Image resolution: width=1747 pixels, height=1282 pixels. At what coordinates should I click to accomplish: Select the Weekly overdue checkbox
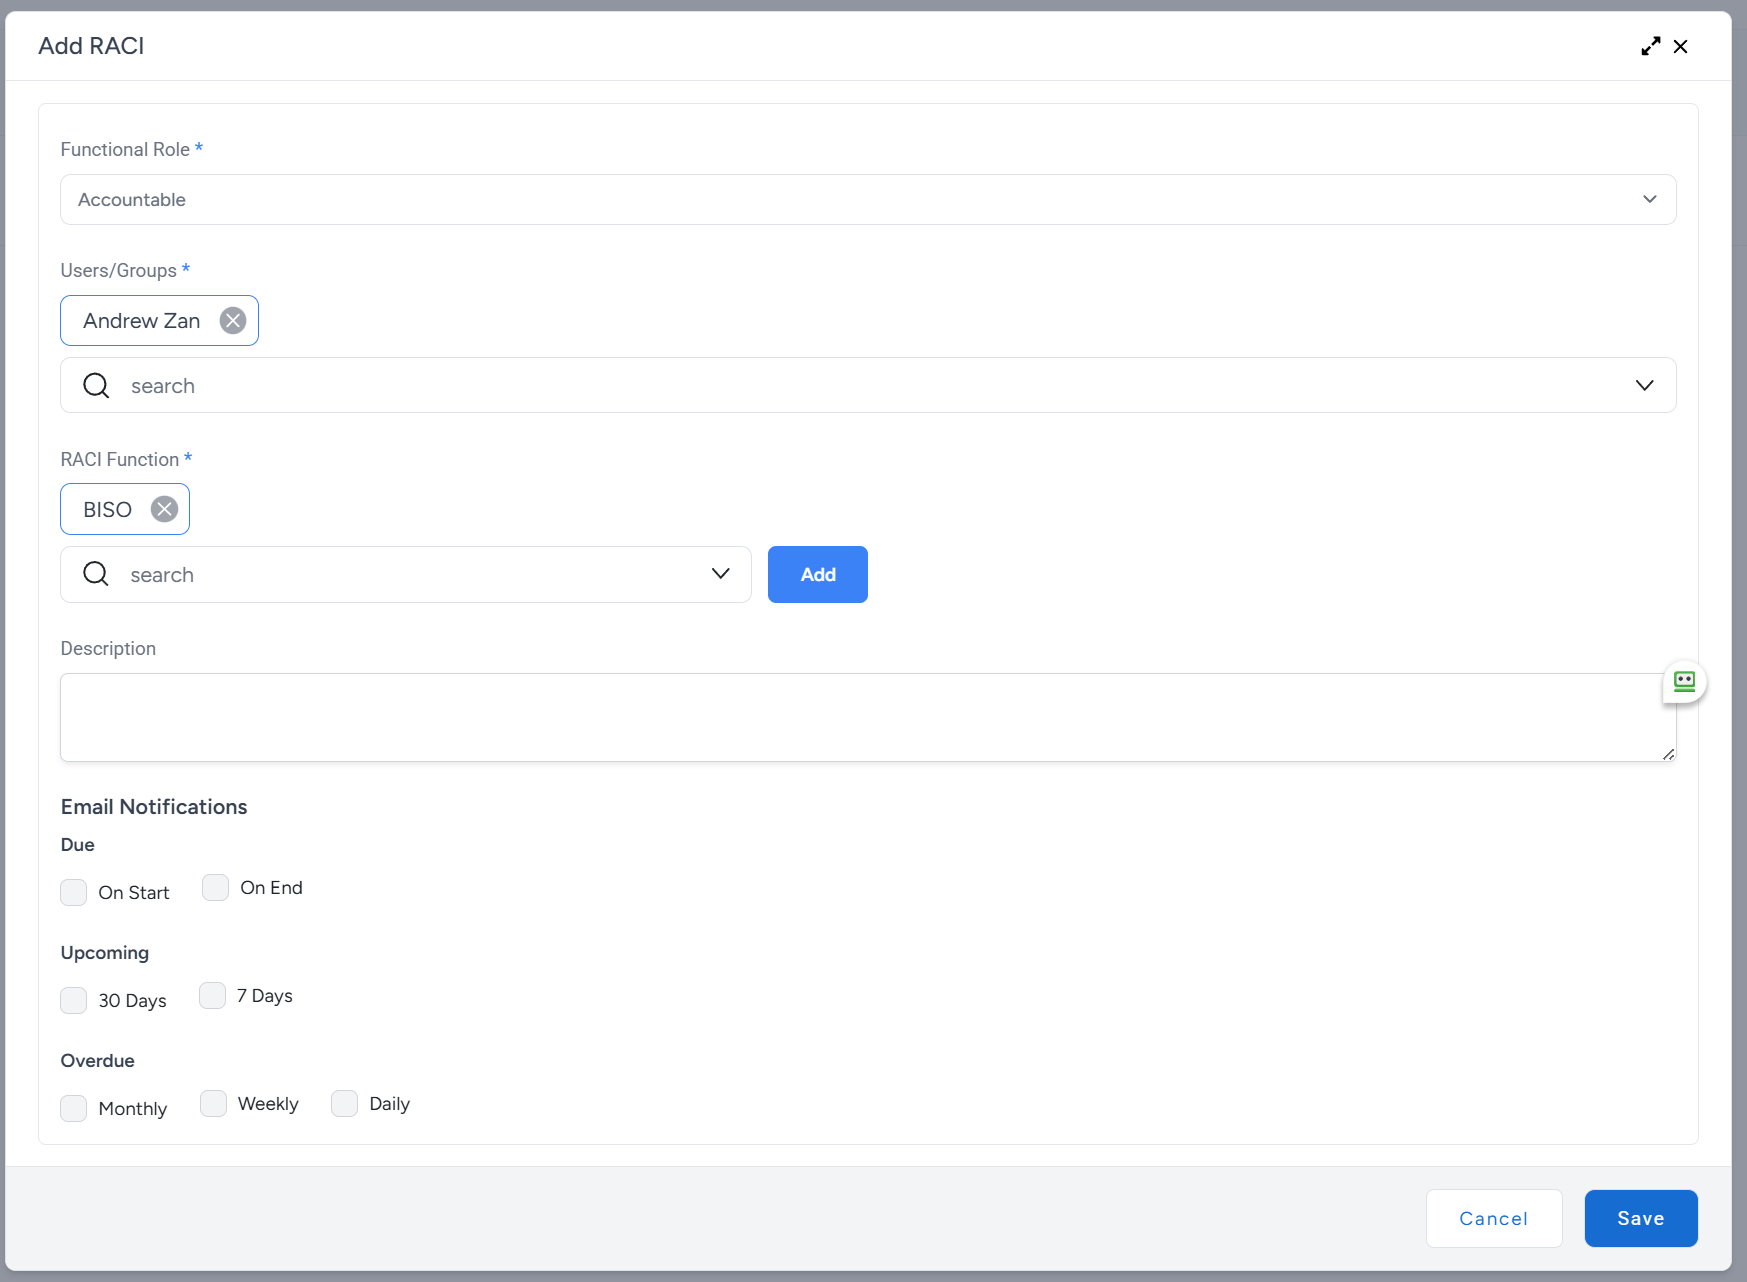click(x=213, y=1104)
